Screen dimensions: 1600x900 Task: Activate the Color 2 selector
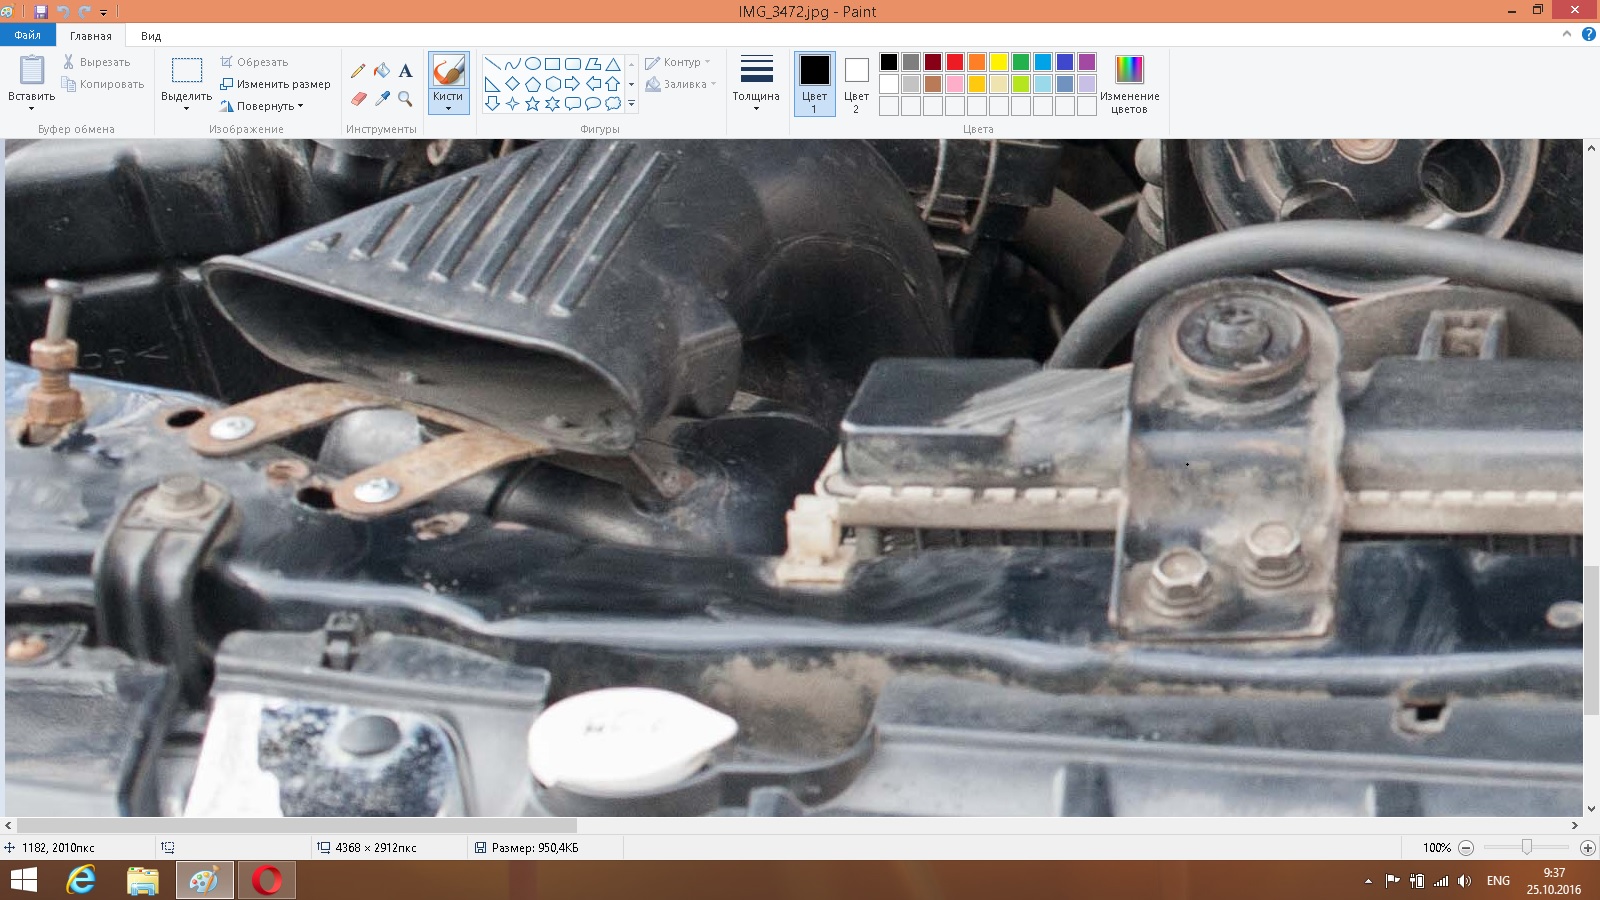[856, 84]
